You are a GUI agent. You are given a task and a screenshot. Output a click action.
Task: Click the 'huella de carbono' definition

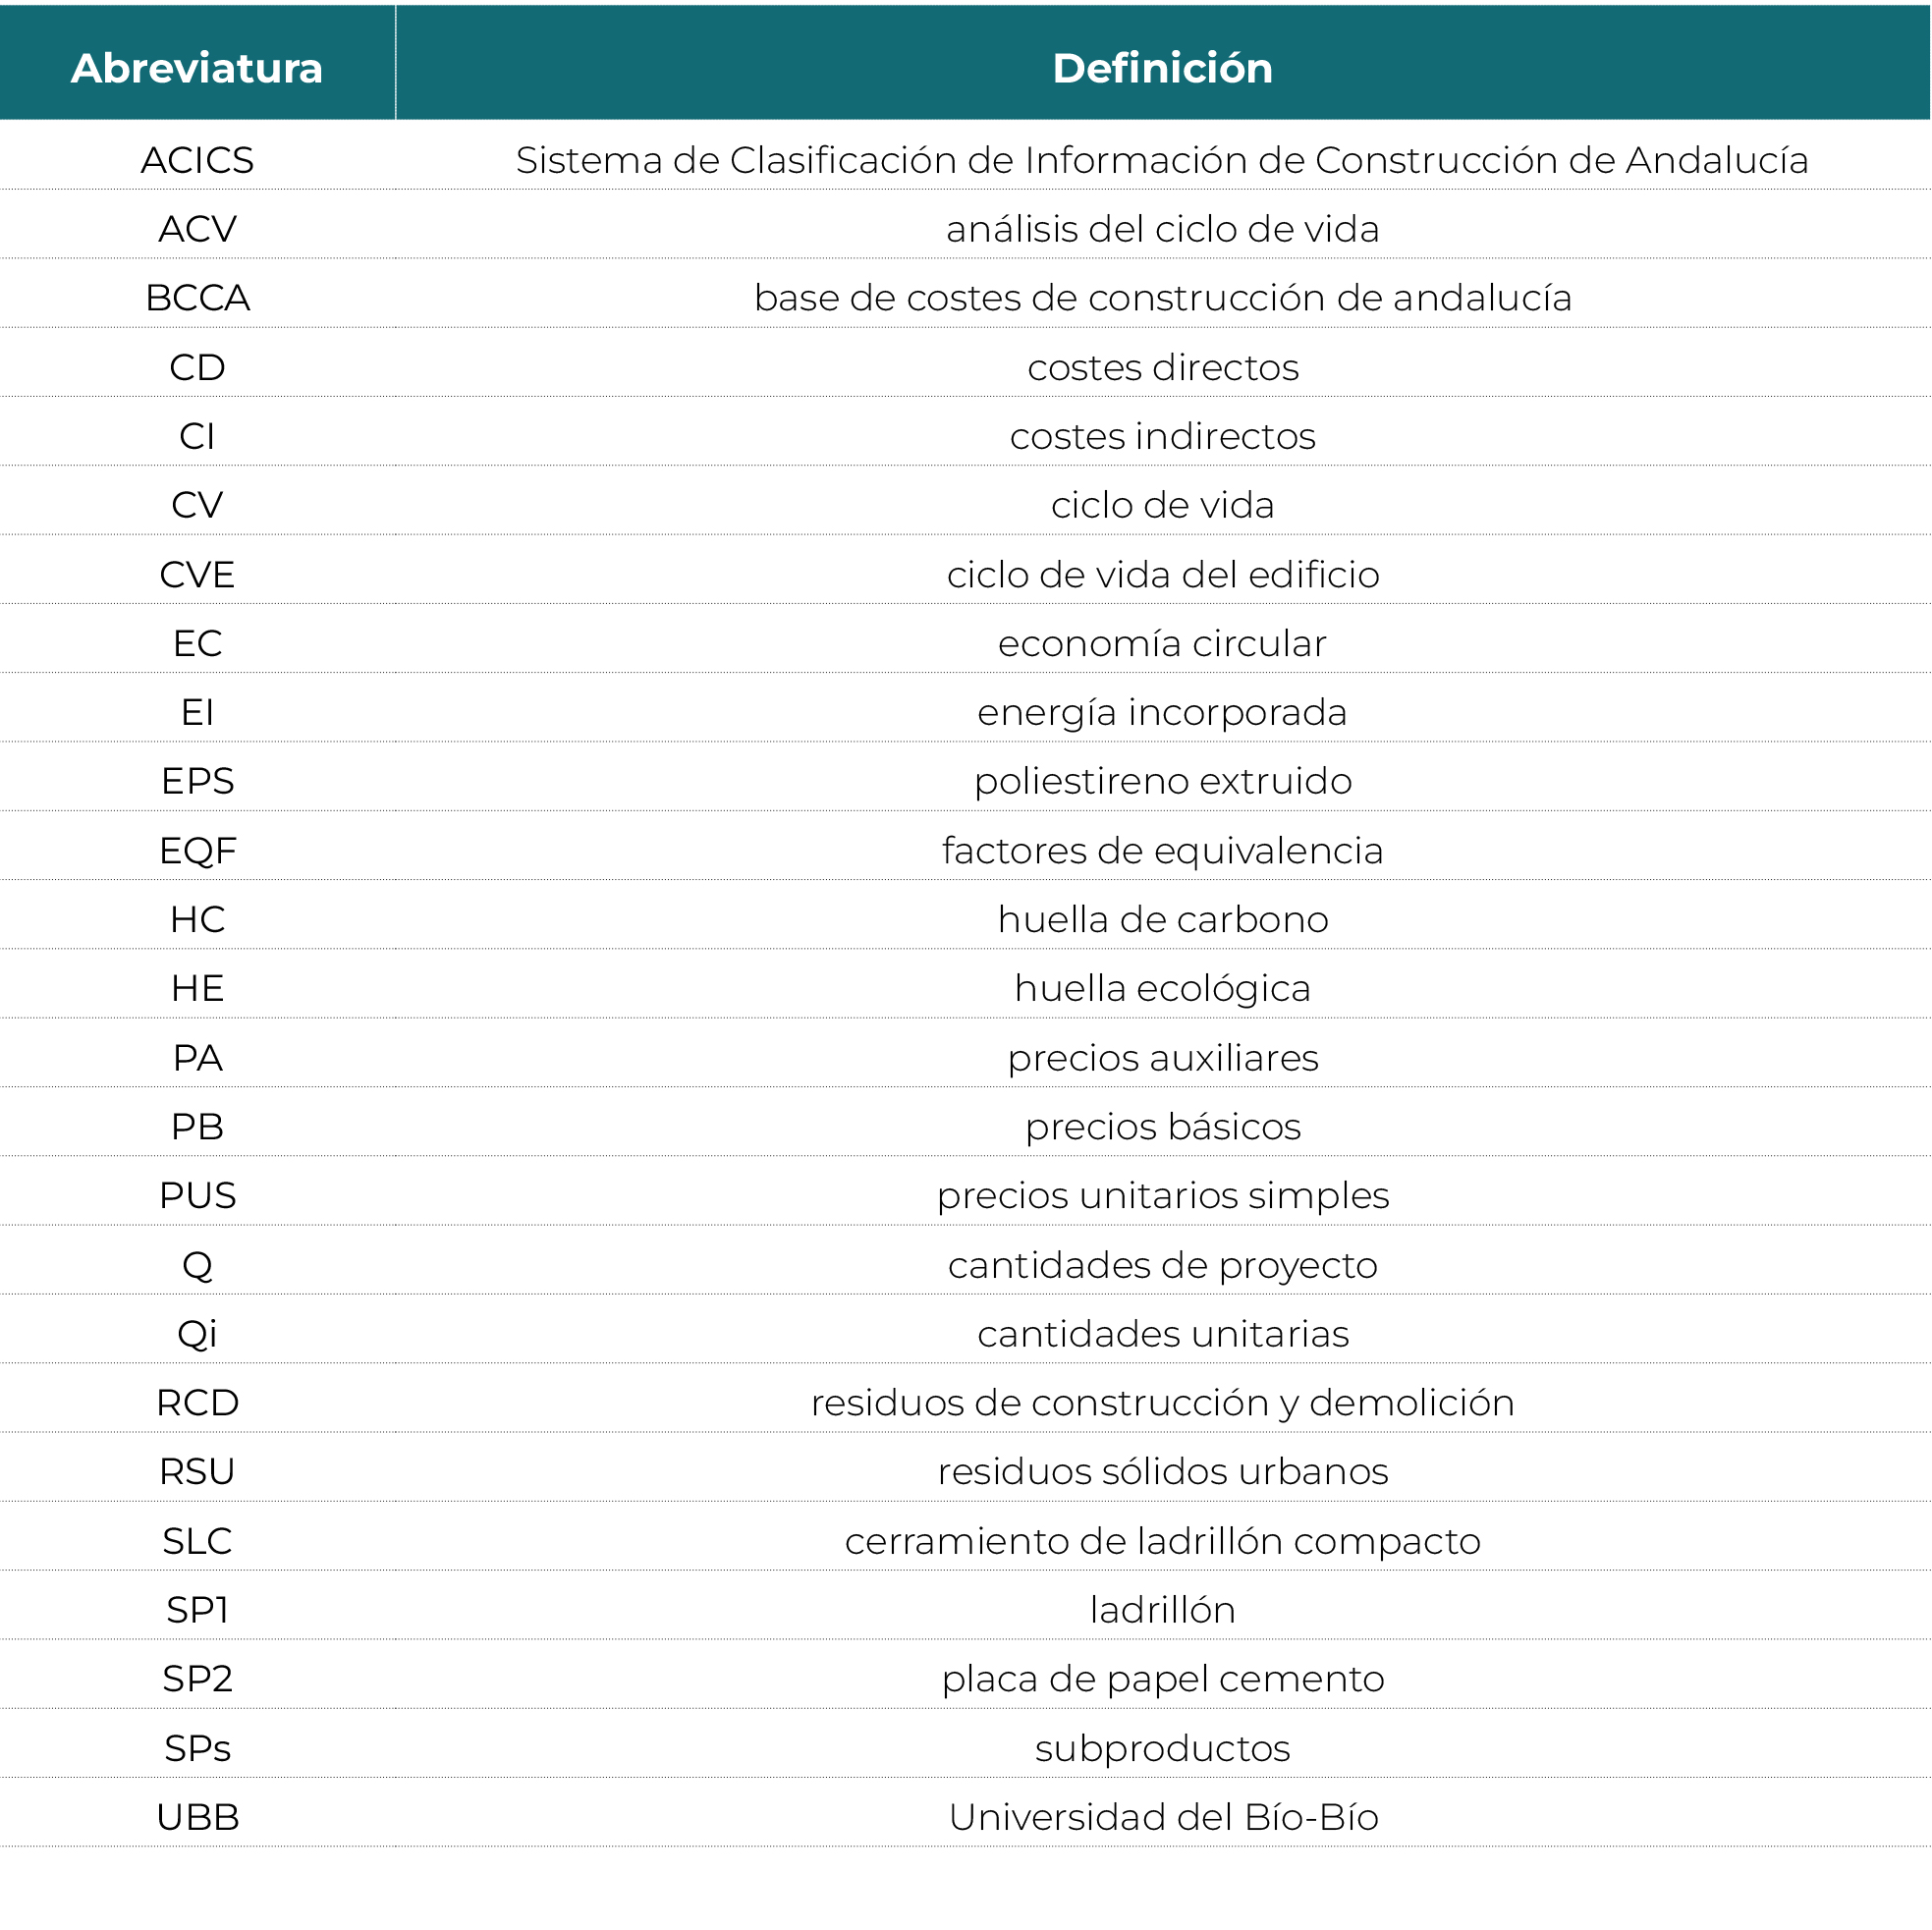click(x=1162, y=919)
